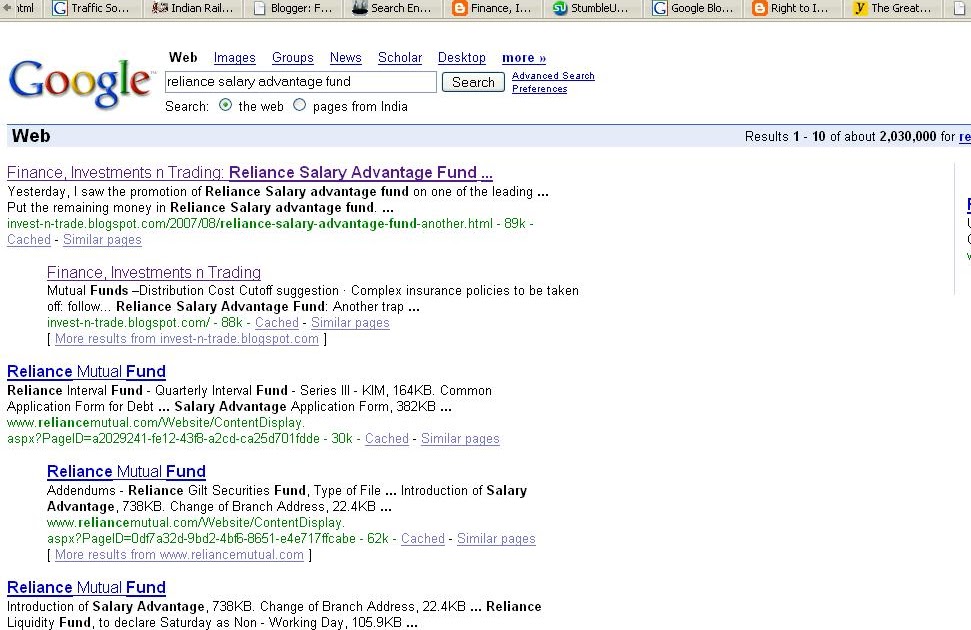971x630 pixels.
Task: Open the Google Blo... bookmark
Action: (693, 9)
